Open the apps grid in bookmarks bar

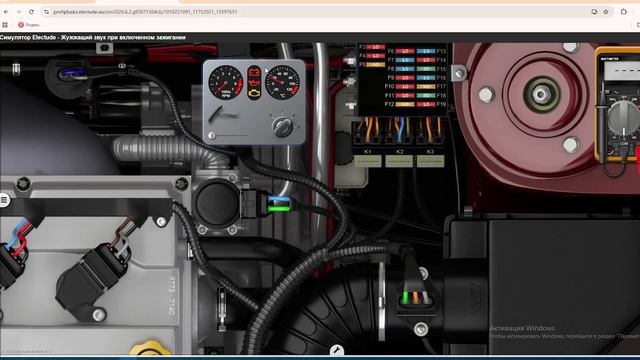(x=5, y=25)
